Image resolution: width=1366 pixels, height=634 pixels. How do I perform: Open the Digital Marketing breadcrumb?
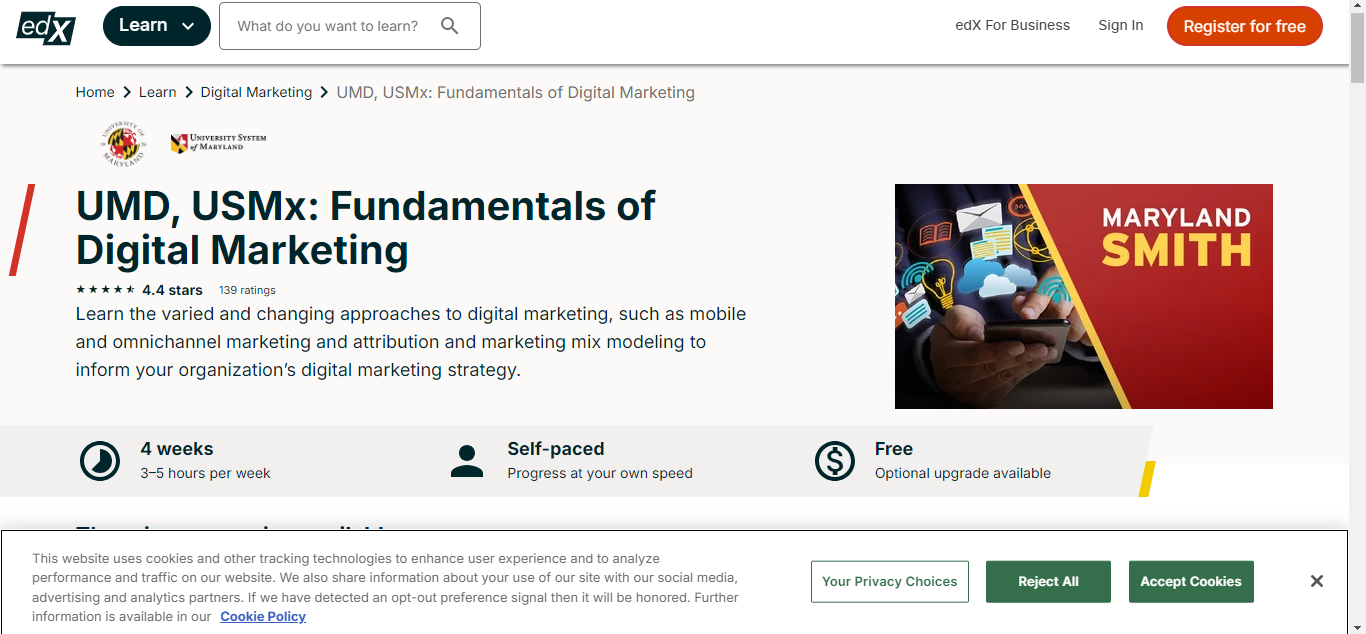tap(256, 92)
